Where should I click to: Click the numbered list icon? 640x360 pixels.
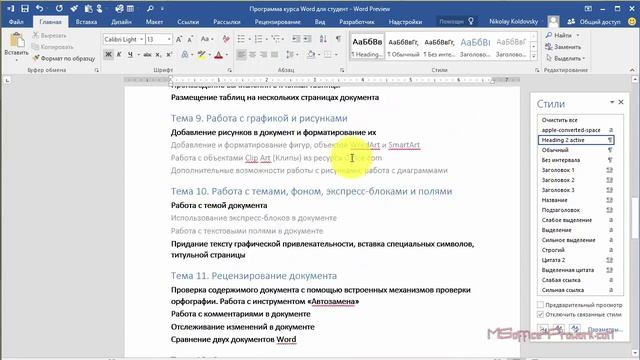pos(258,39)
